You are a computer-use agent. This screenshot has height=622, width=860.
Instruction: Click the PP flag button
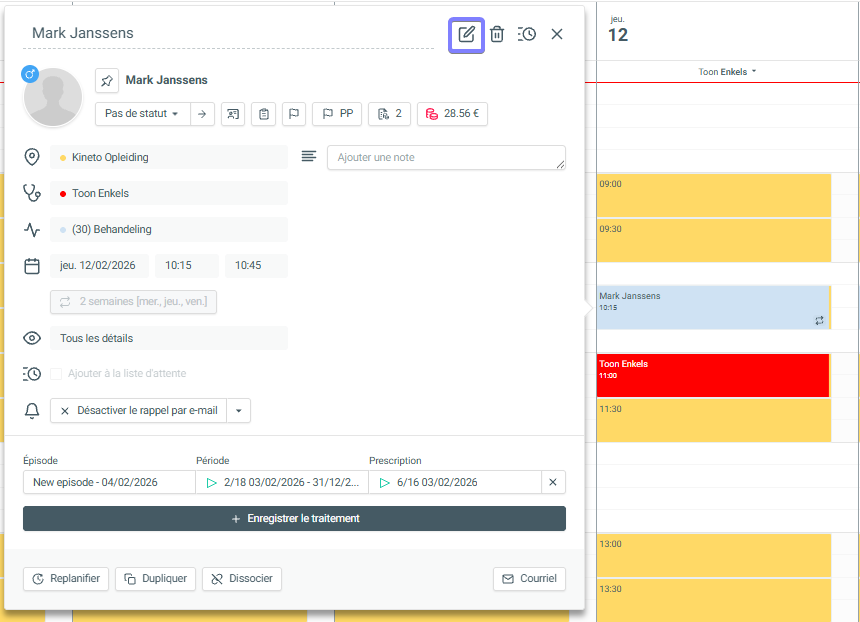pos(337,114)
